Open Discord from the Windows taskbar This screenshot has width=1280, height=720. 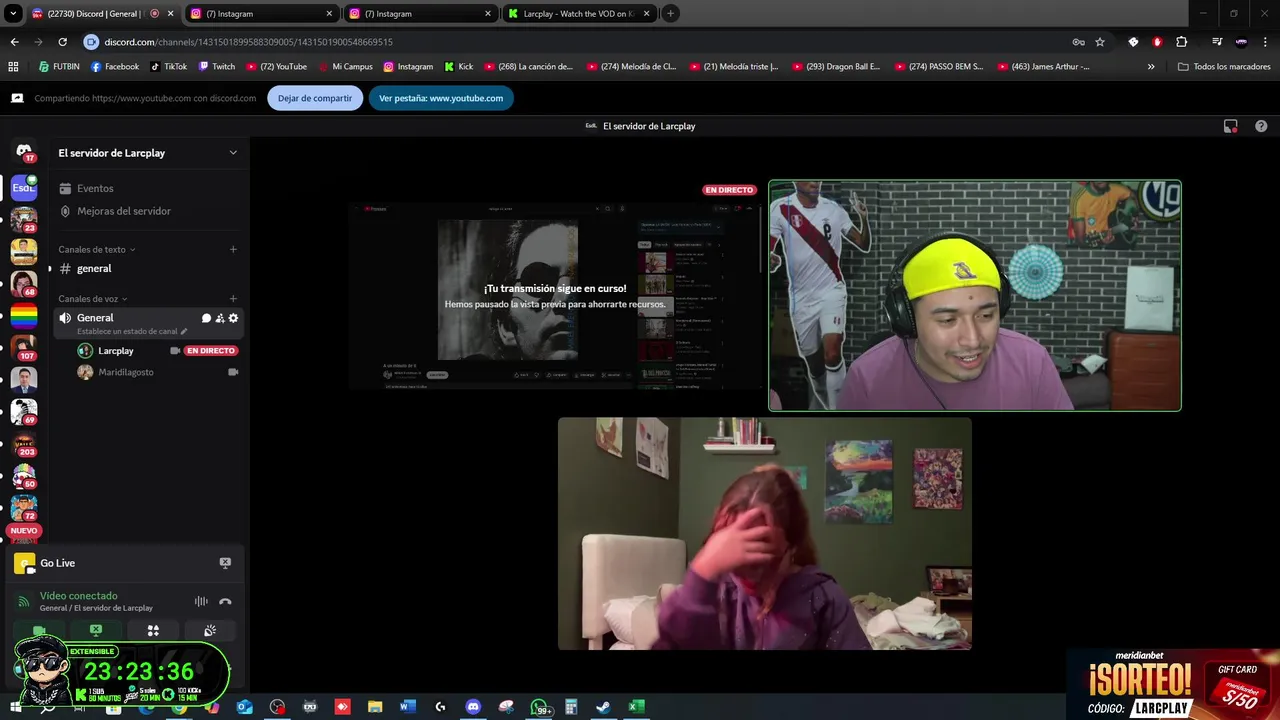click(473, 707)
